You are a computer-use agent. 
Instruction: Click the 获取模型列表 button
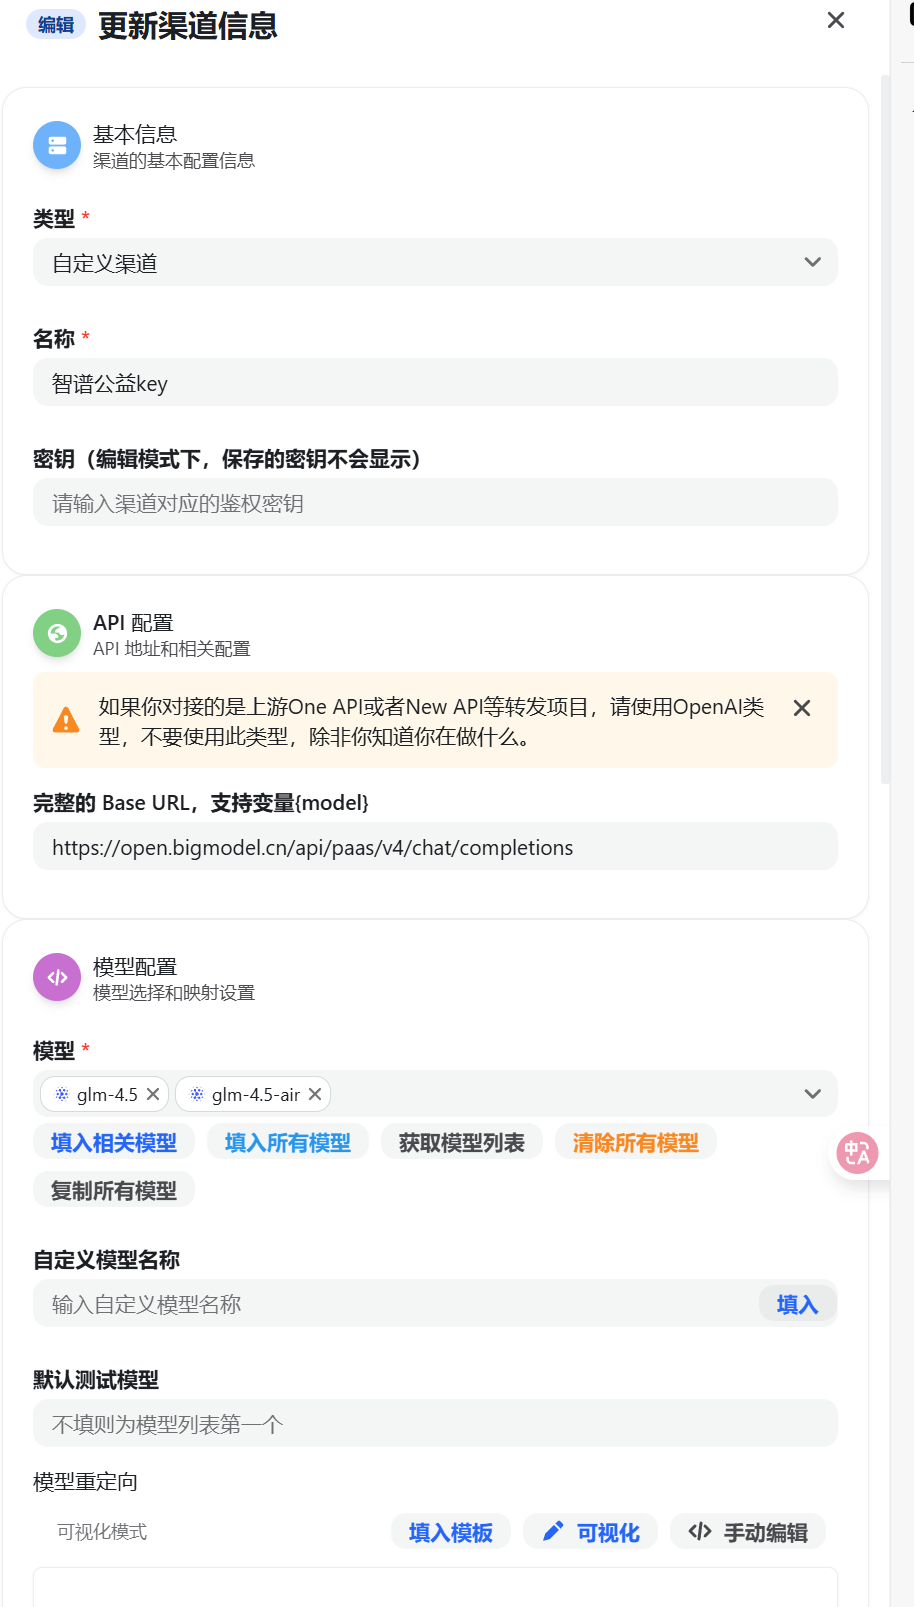click(462, 1142)
